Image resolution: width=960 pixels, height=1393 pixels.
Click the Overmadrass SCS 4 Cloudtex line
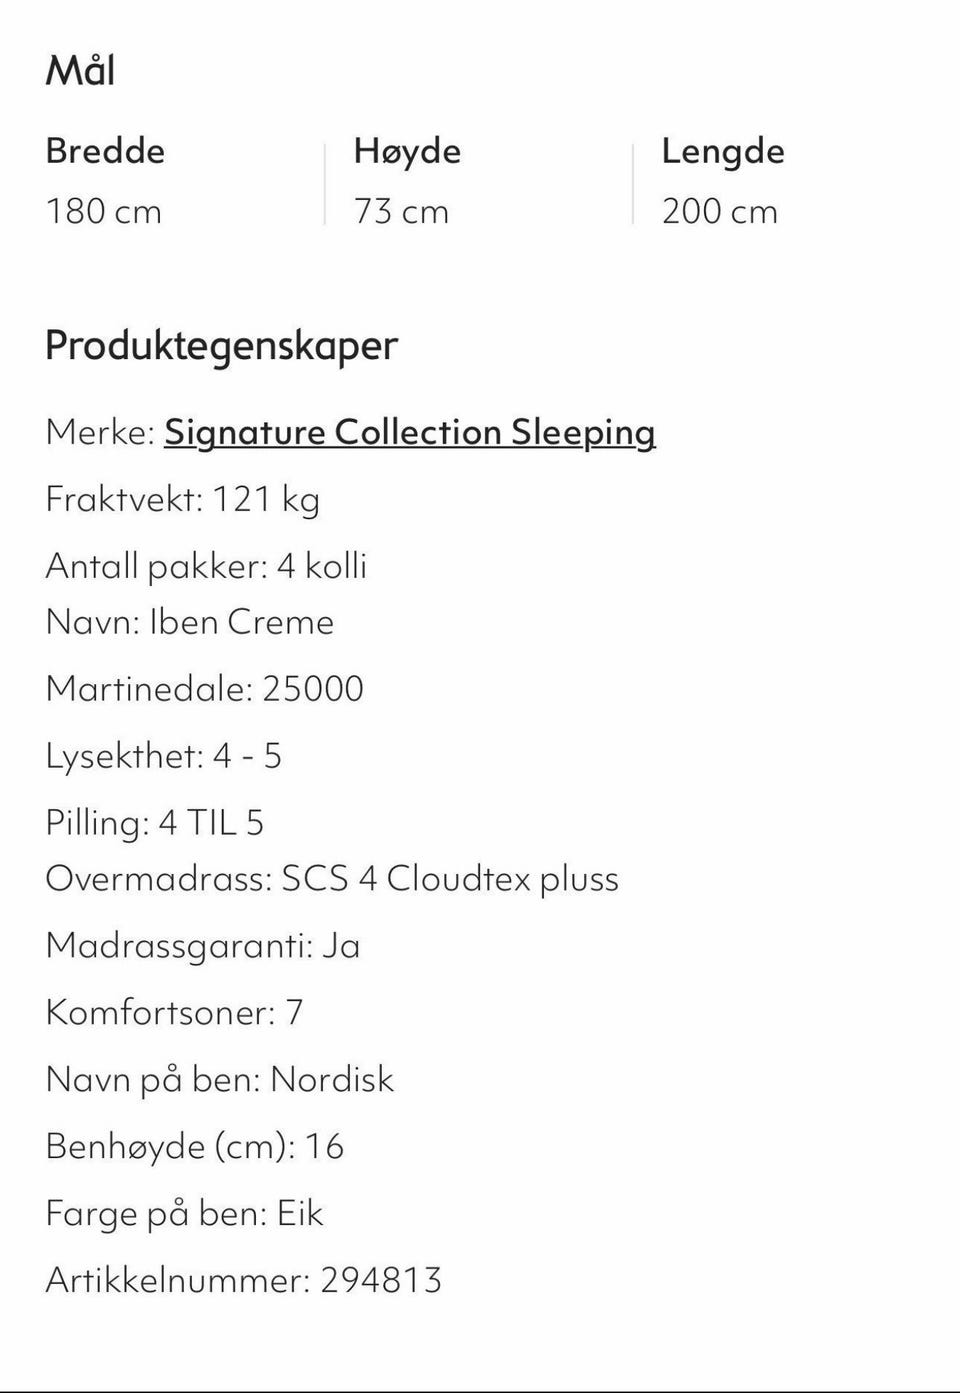(332, 879)
